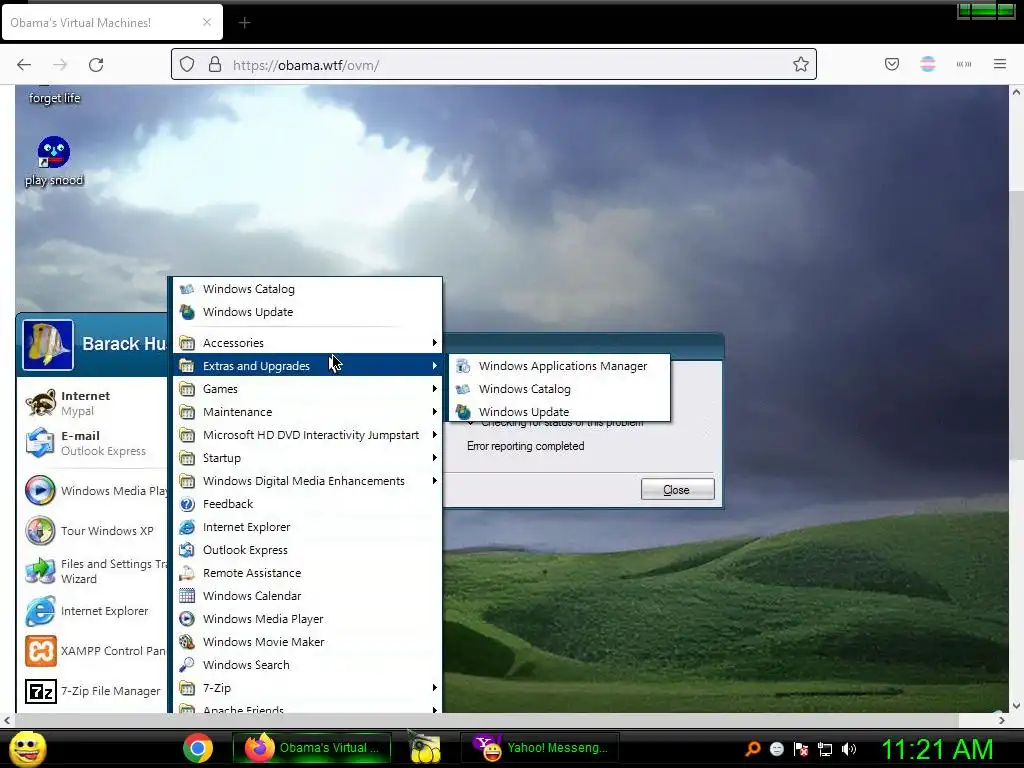The width and height of the screenshot is (1024, 768).
Task: Open Windows Update in Extras submenu
Action: [560, 412]
